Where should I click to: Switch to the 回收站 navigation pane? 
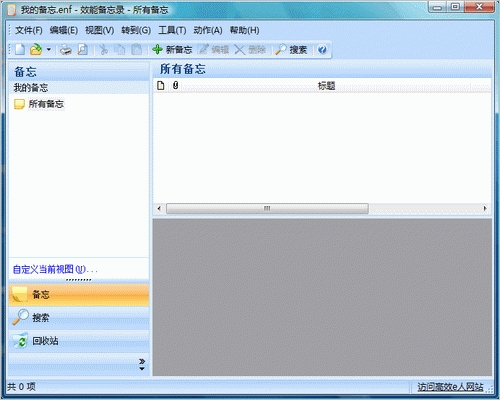[79, 341]
